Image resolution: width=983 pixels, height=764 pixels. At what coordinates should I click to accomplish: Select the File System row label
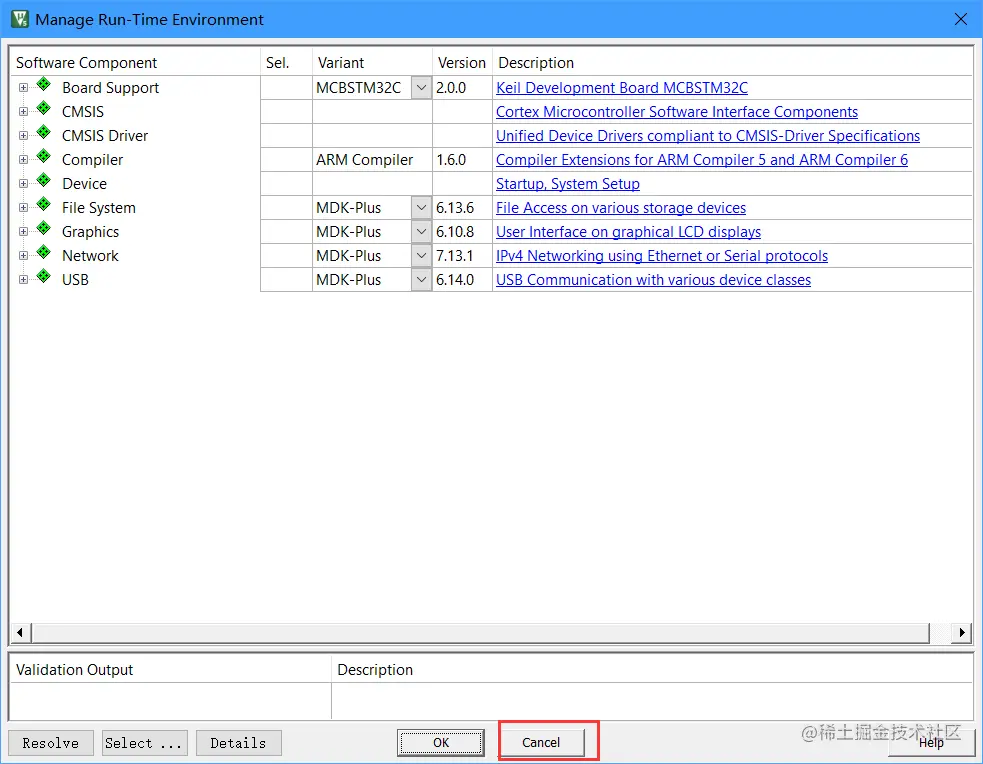[98, 207]
